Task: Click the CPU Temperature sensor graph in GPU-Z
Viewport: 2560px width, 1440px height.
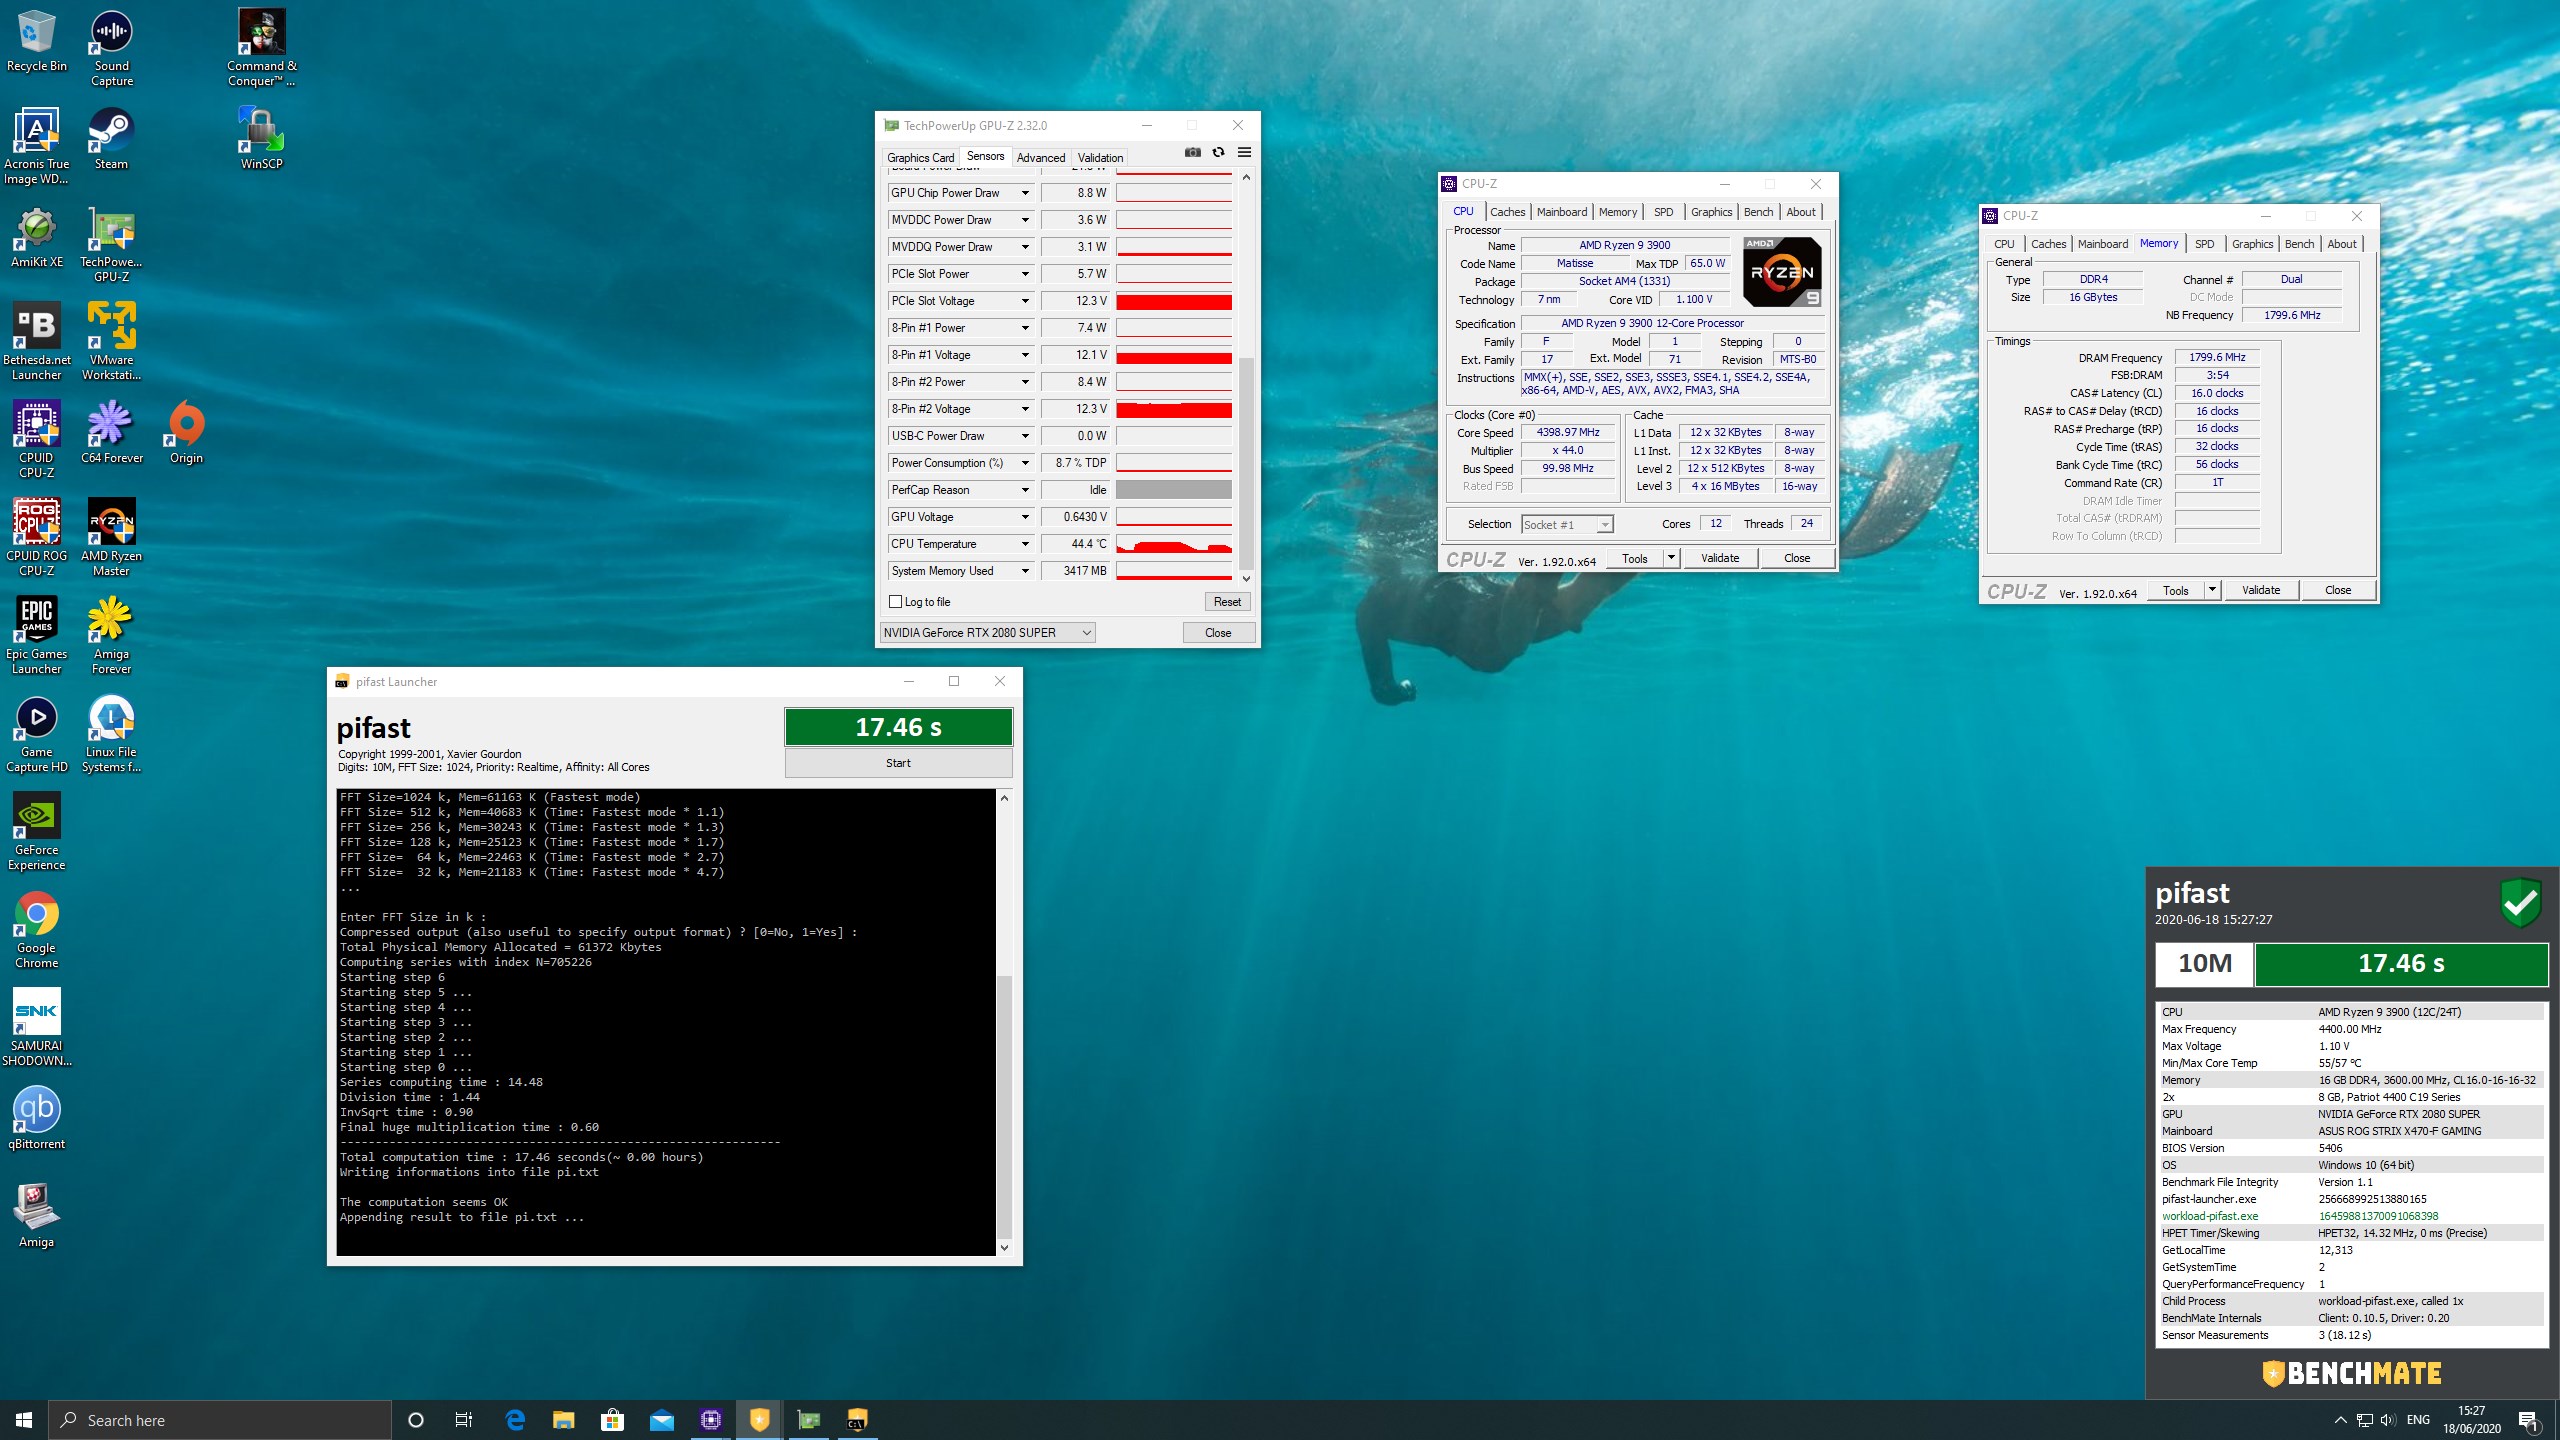Action: [x=1174, y=544]
